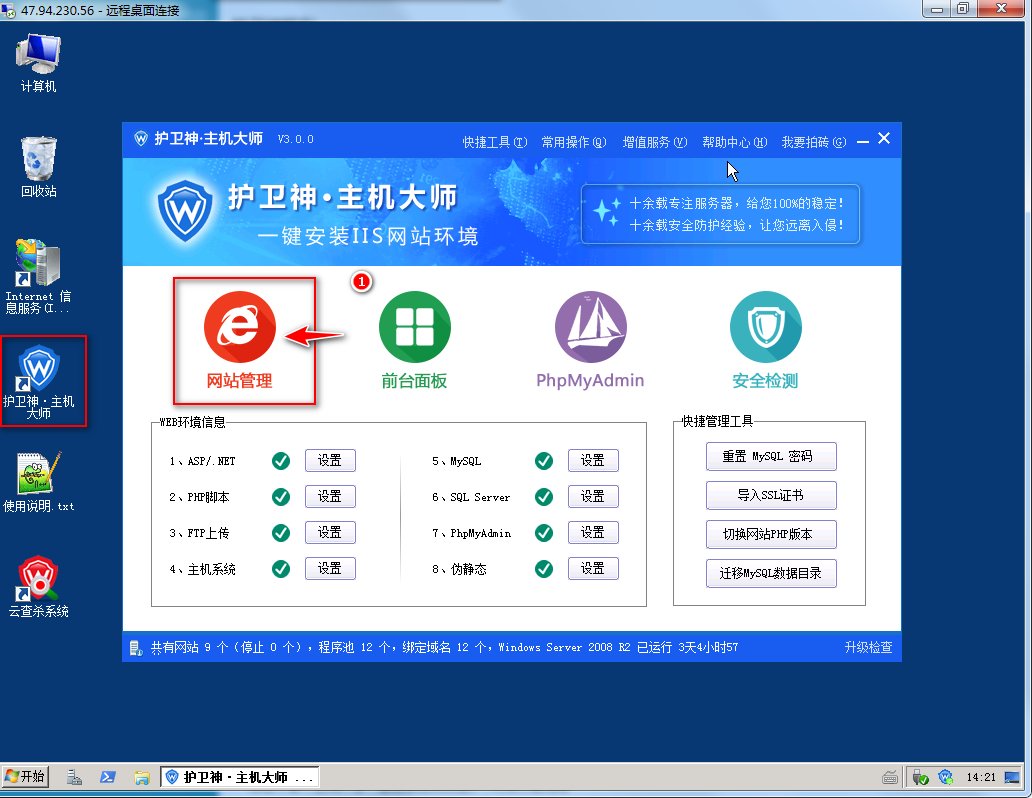
Task: Open the 安全检测 shield icon
Action: (x=765, y=330)
